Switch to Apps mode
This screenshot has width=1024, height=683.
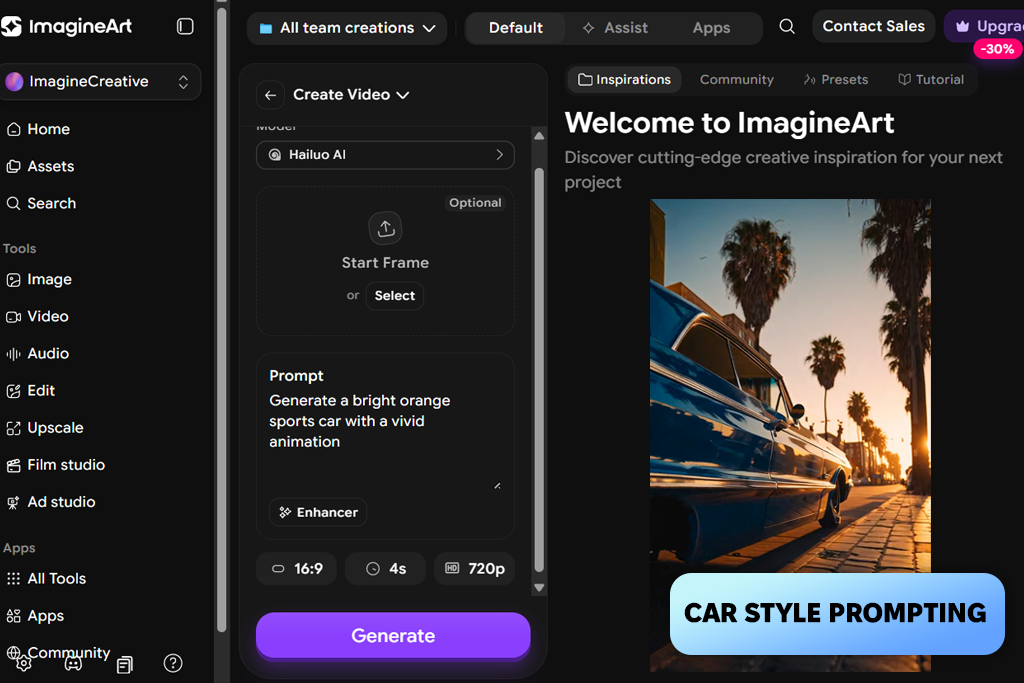coord(711,28)
